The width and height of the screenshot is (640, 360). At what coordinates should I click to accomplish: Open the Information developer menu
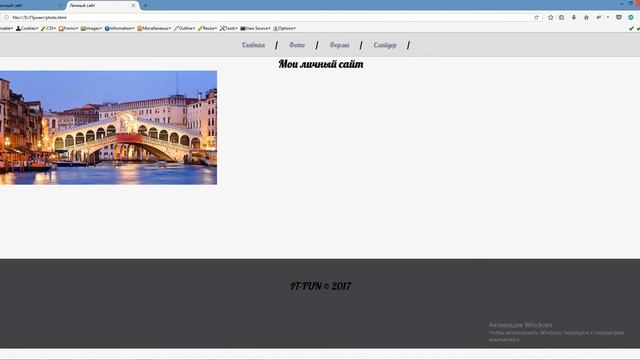coord(120,29)
